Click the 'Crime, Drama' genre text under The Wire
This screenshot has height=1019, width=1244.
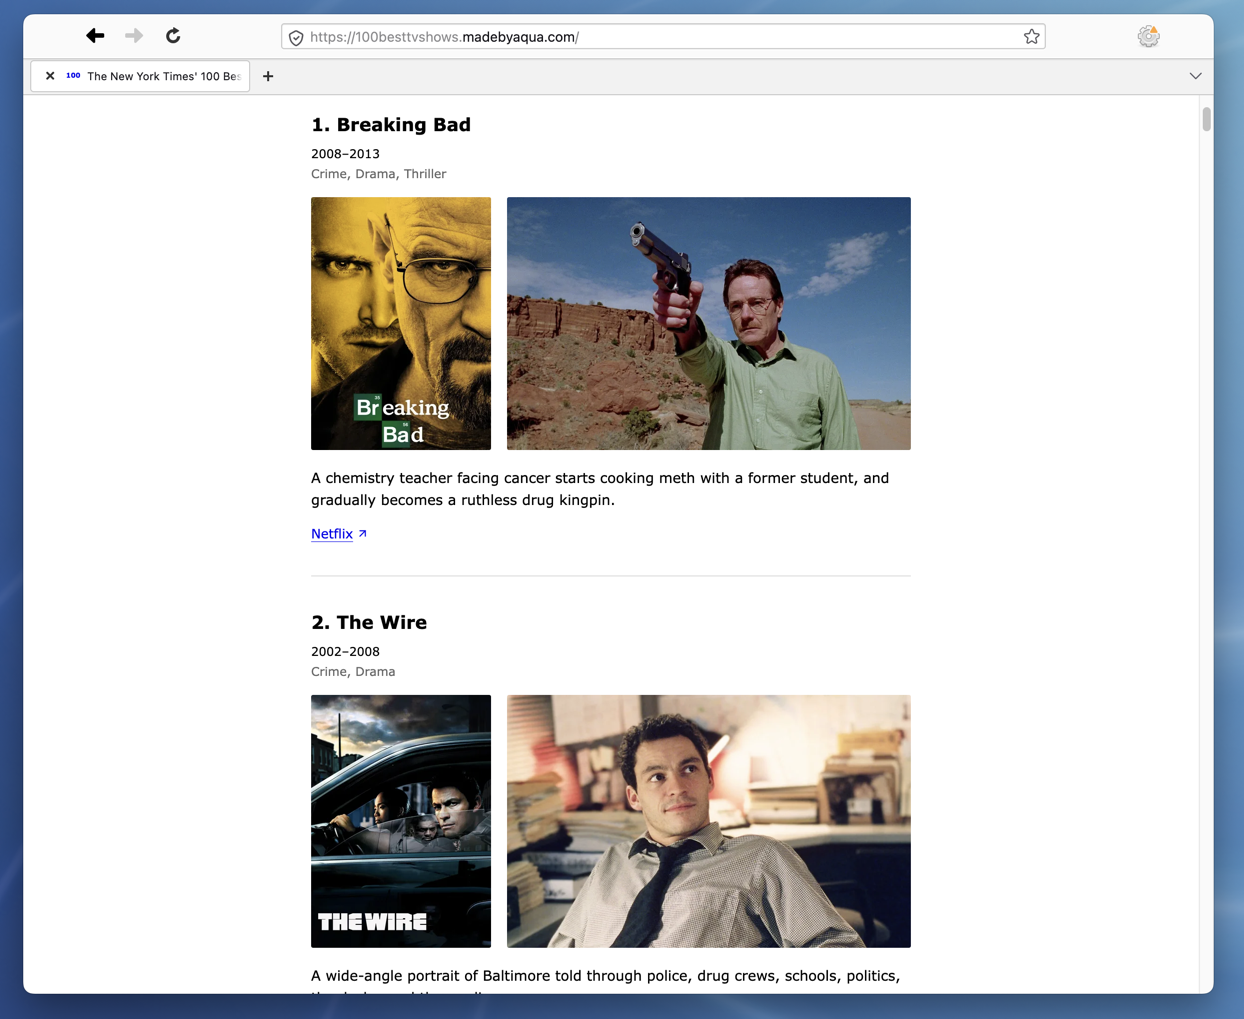pos(353,672)
